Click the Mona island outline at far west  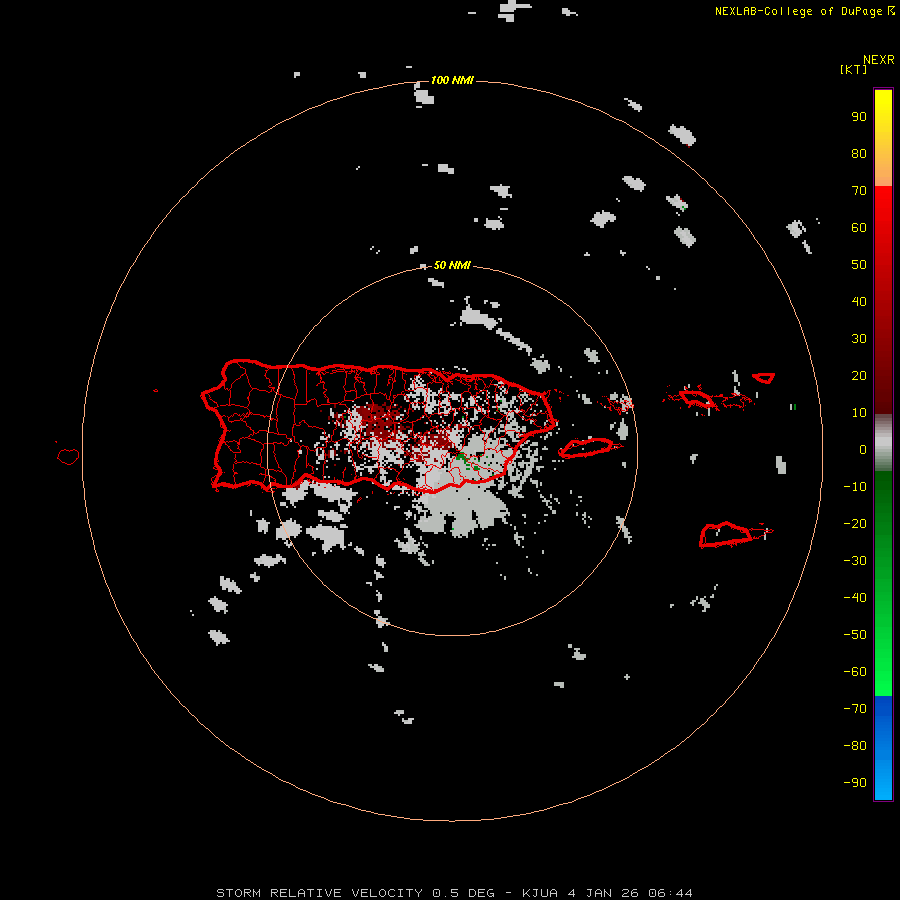[x=68, y=456]
